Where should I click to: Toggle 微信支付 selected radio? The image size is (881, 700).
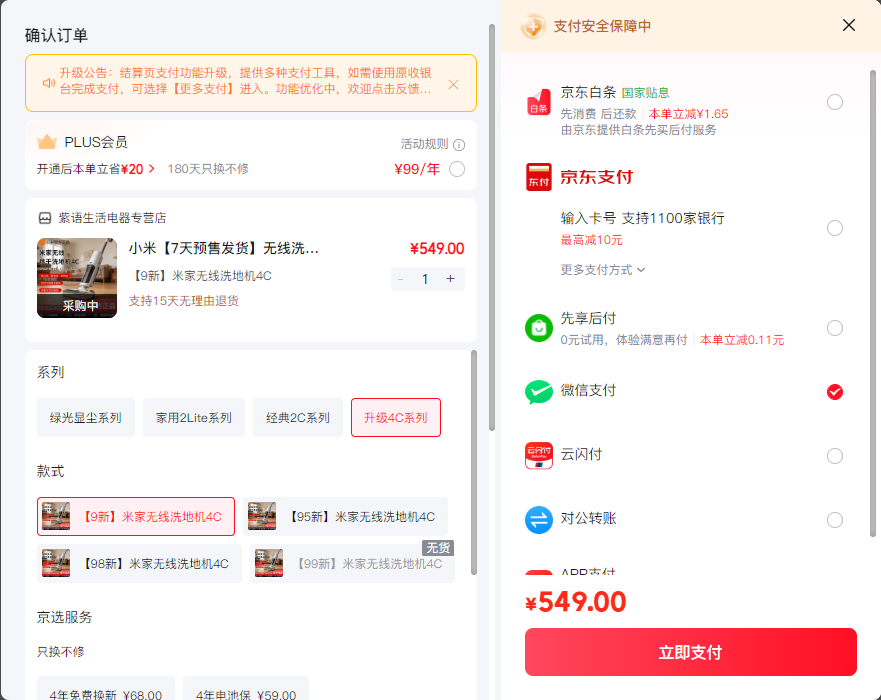pyautogui.click(x=834, y=392)
